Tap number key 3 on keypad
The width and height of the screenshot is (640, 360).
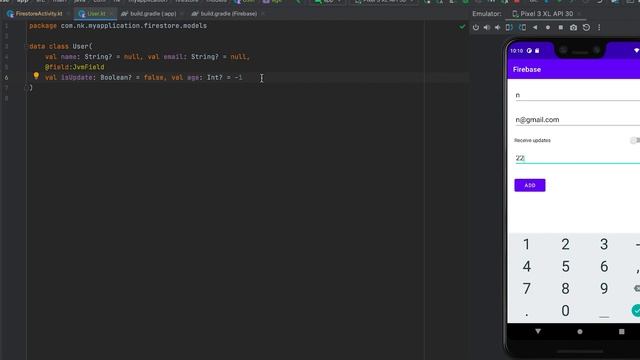coord(604,244)
